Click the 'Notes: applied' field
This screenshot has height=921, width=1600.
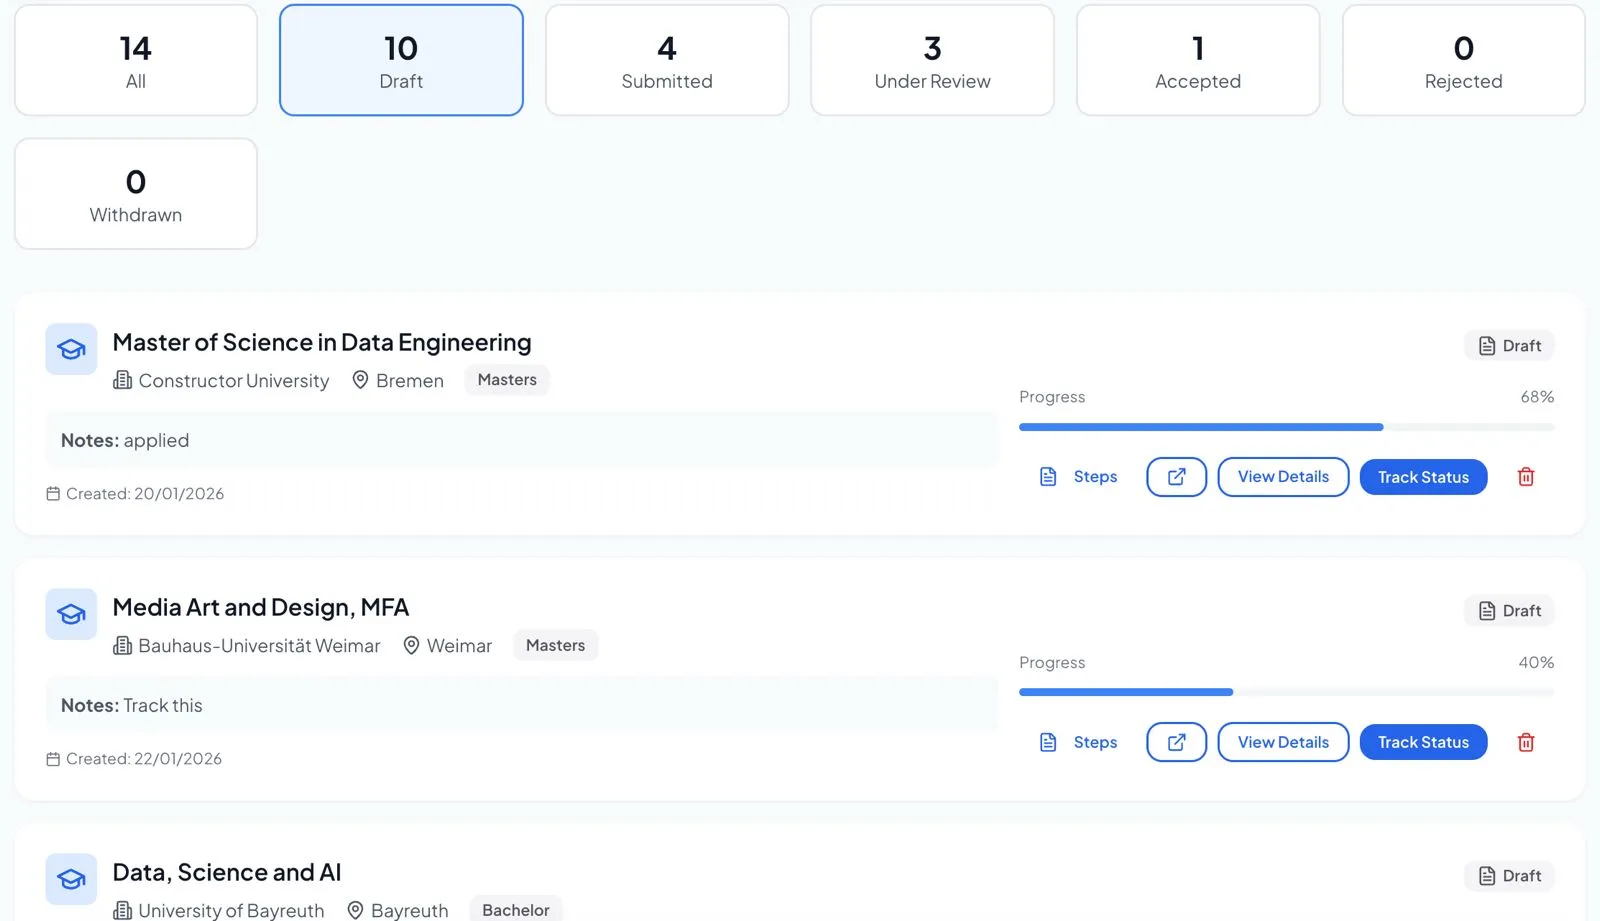(x=521, y=440)
